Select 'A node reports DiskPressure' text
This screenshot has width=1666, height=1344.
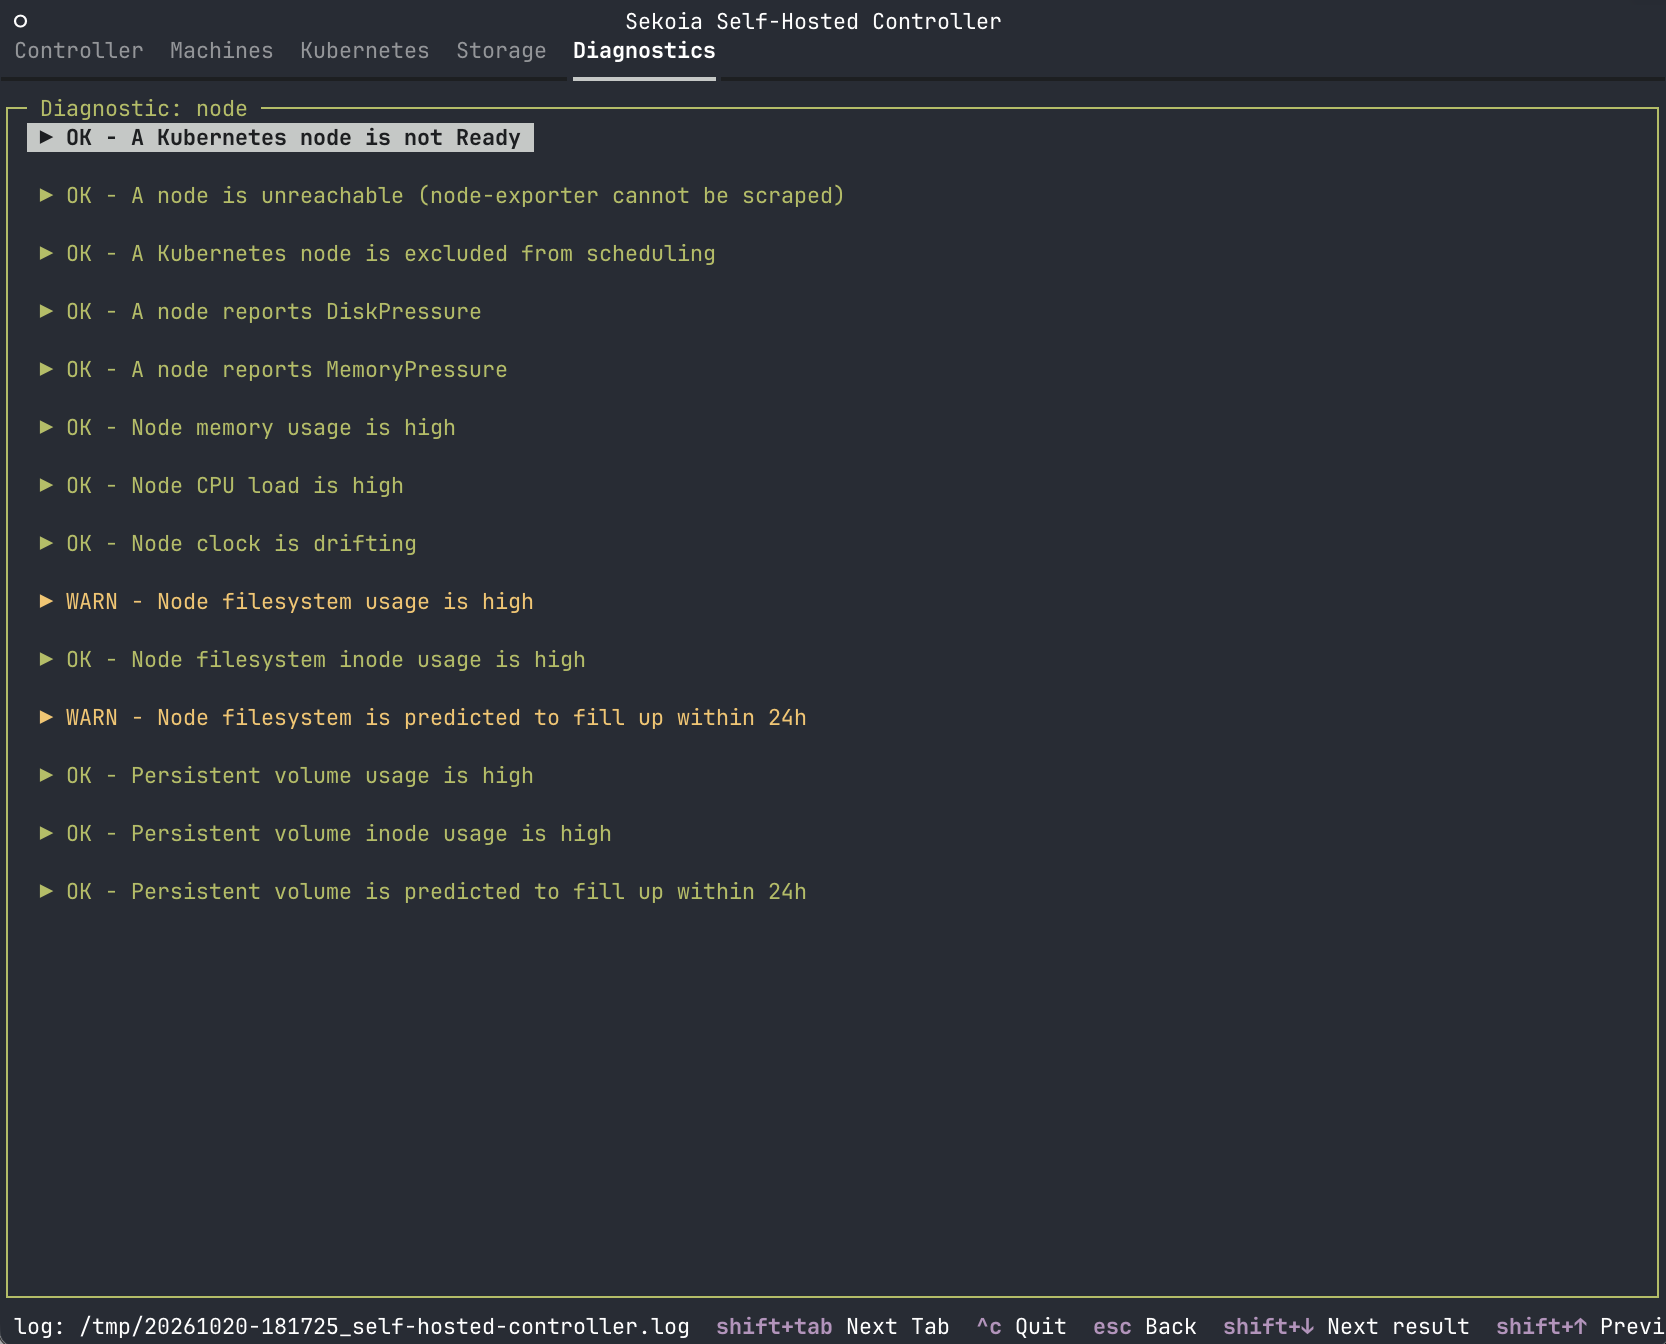306,312
